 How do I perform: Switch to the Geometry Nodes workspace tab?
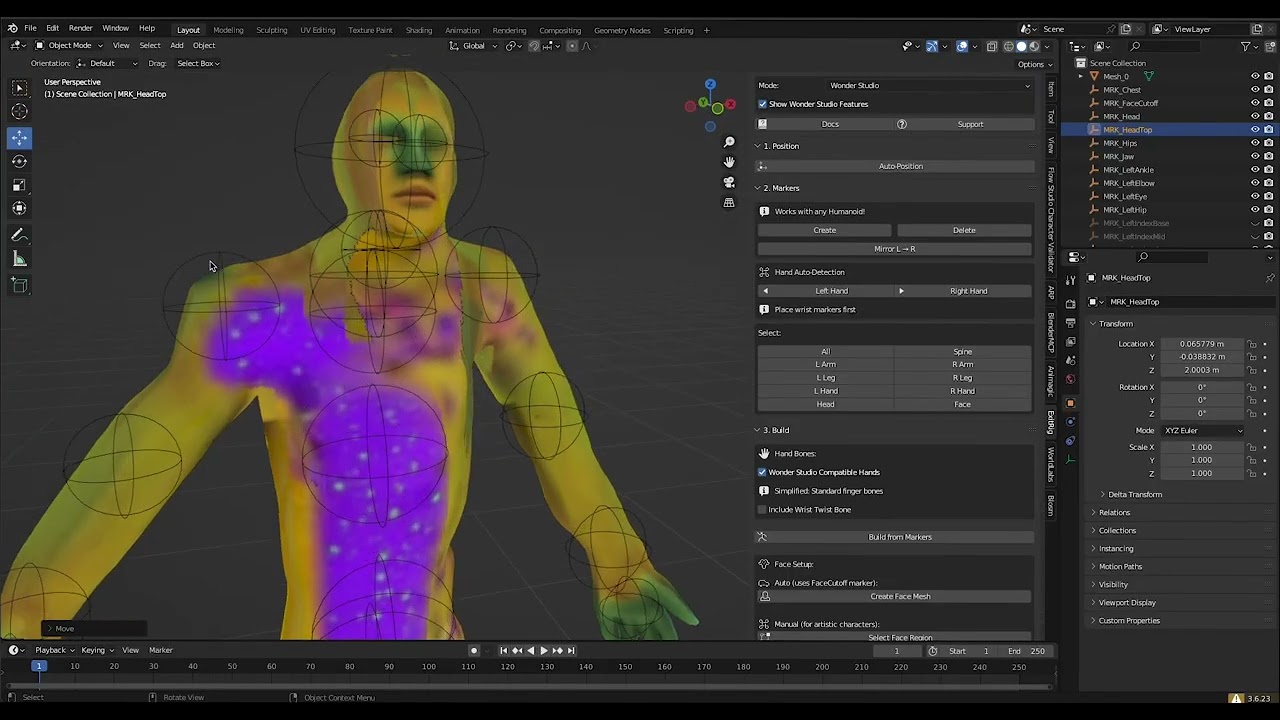pos(622,30)
